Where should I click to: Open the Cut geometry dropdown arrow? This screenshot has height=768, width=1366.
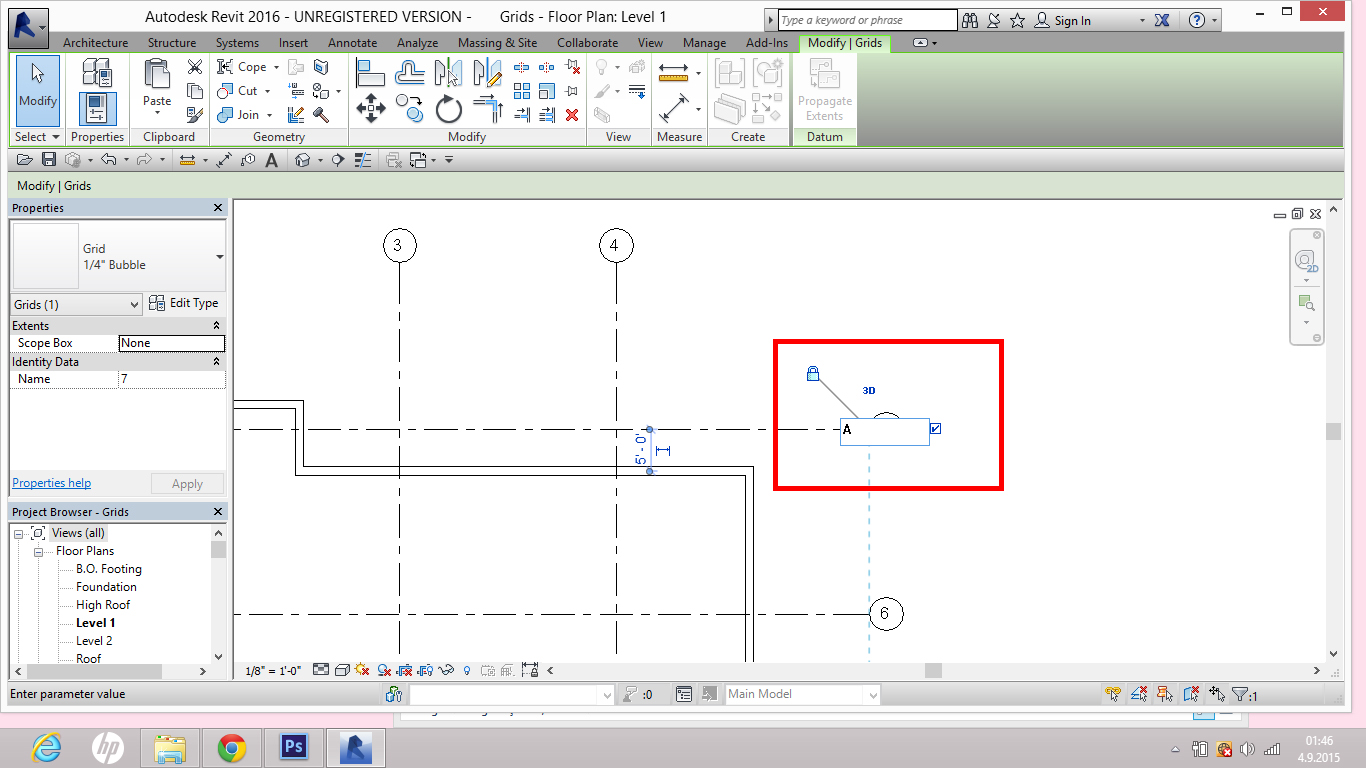pyautogui.click(x=268, y=91)
